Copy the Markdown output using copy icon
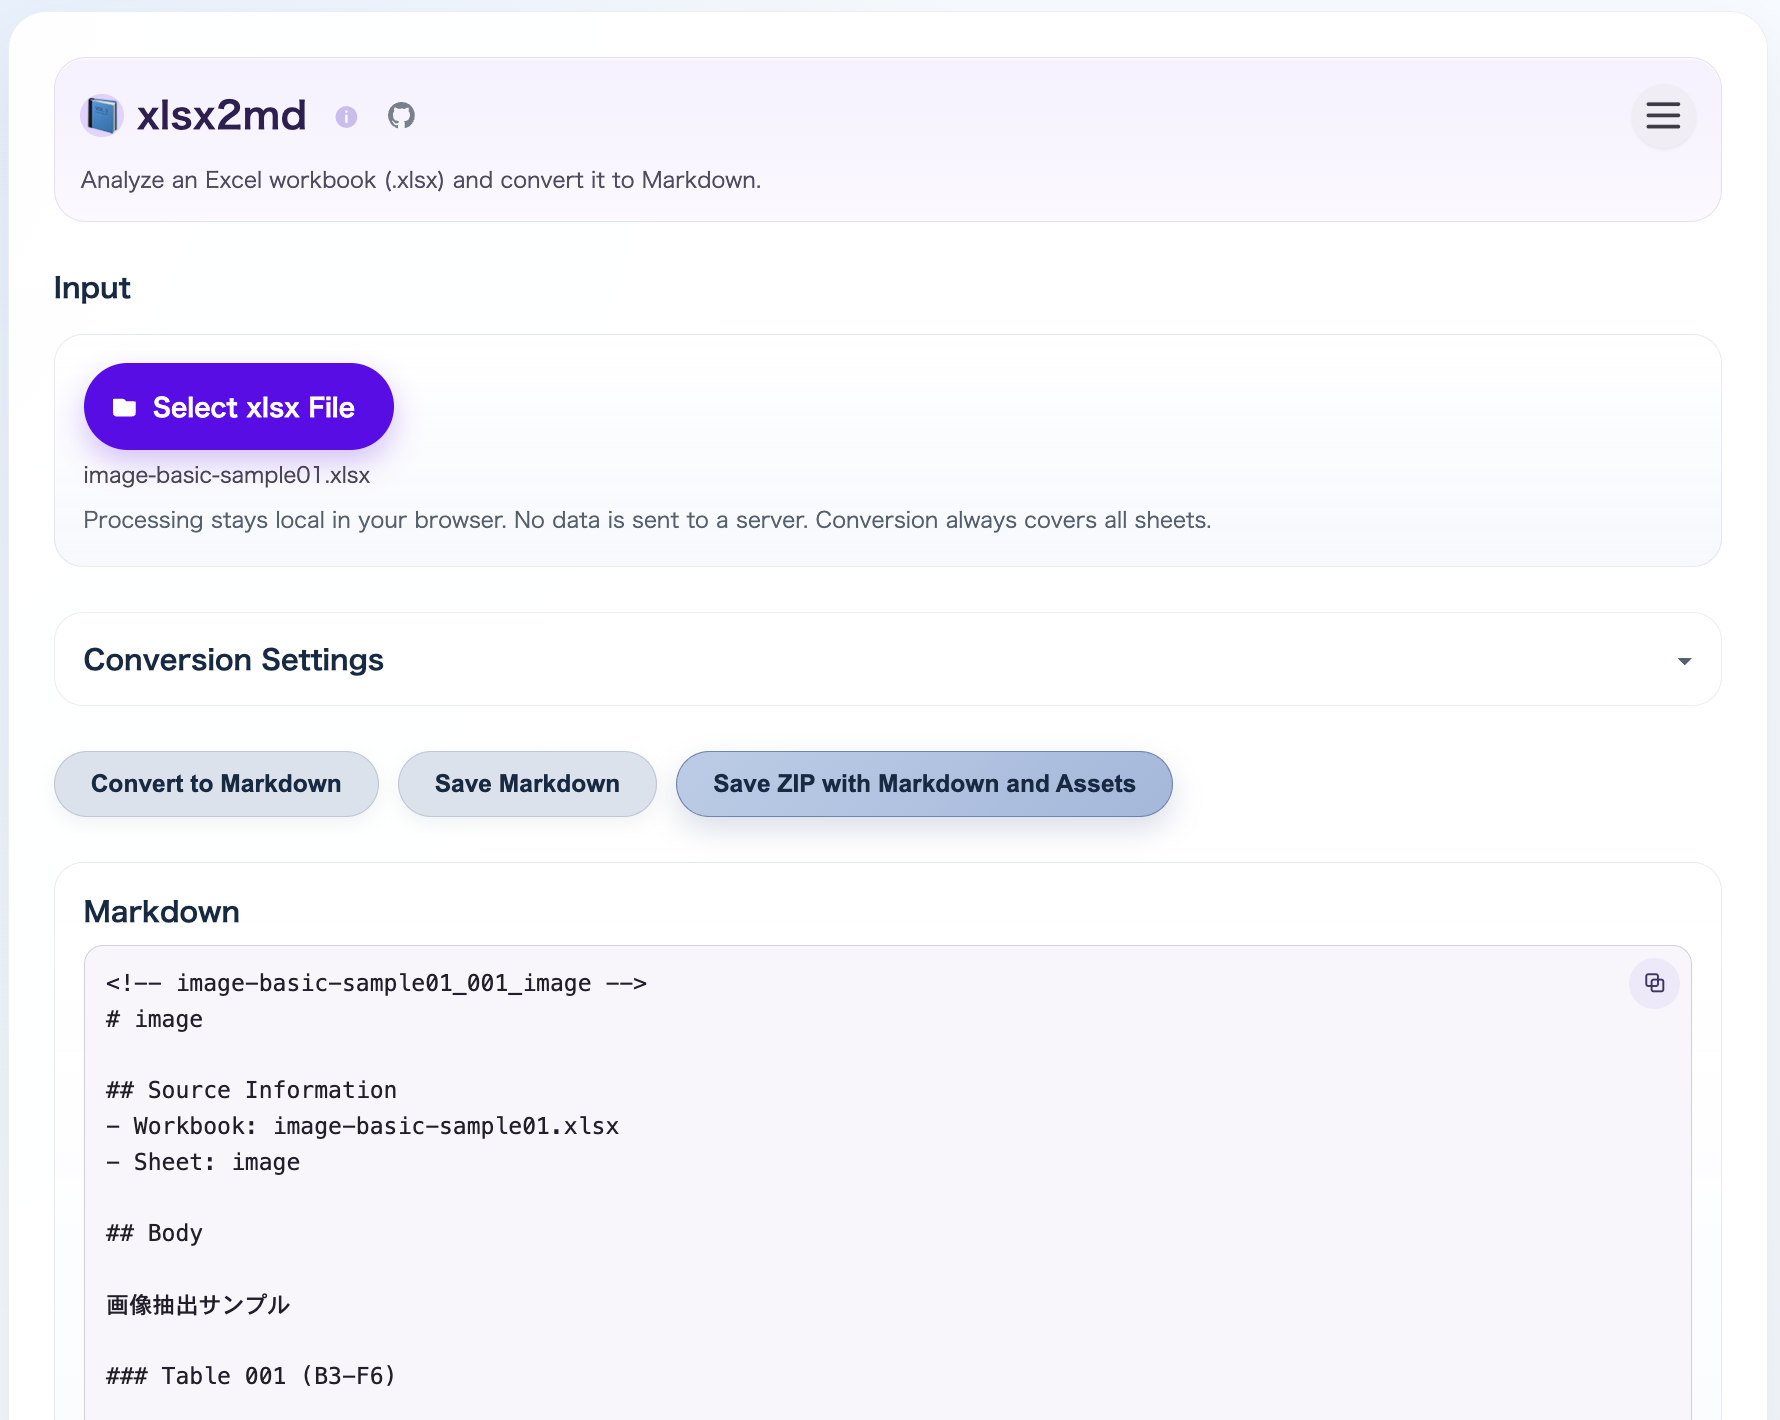 pyautogui.click(x=1653, y=983)
